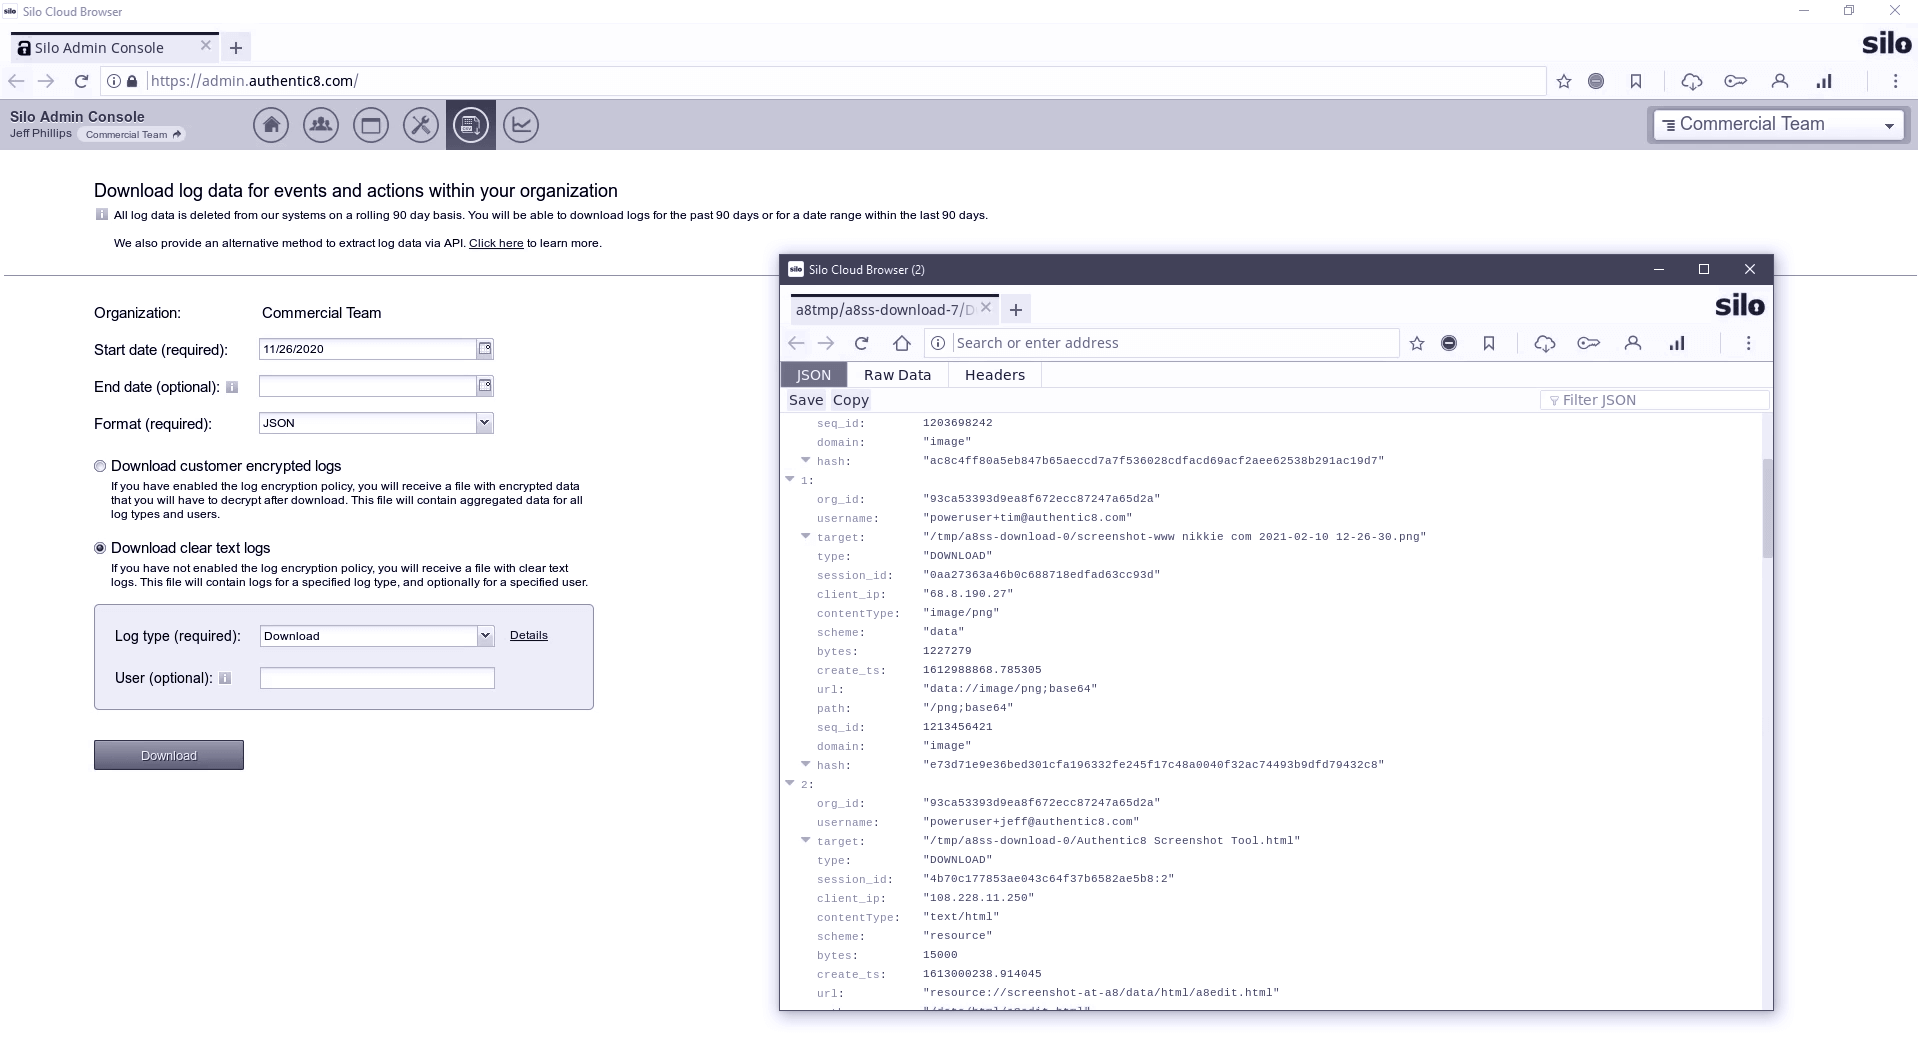1918x1040 pixels.
Task: Click the User optional info icon
Action: [x=225, y=678]
